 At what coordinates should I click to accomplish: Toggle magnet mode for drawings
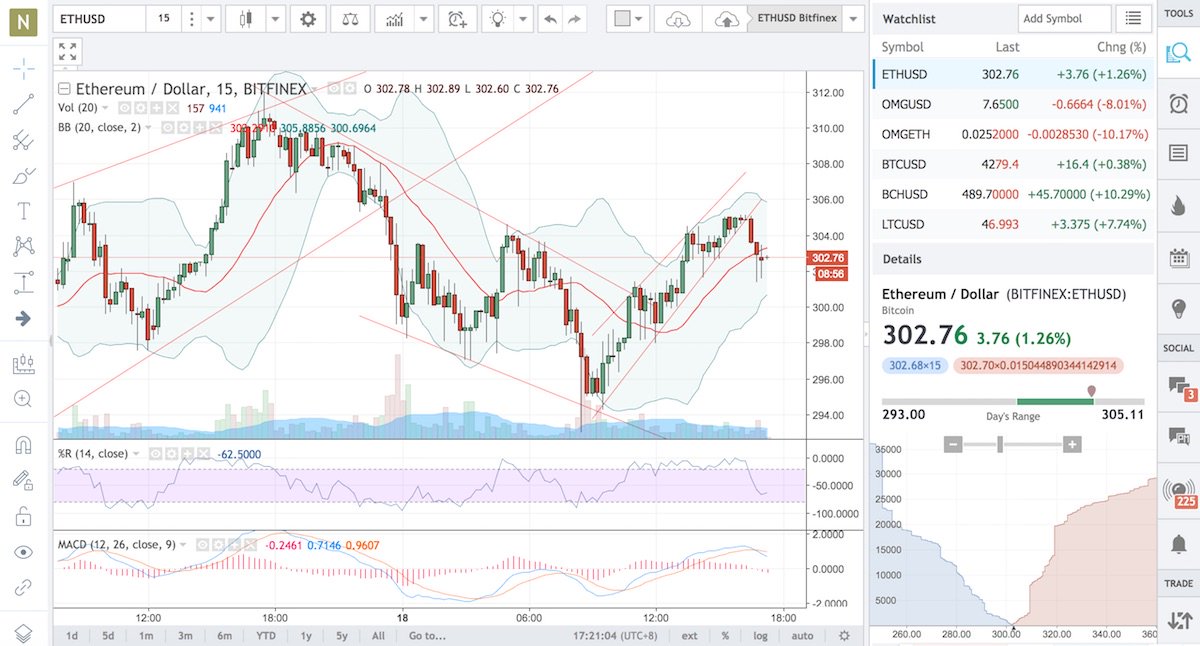24,445
